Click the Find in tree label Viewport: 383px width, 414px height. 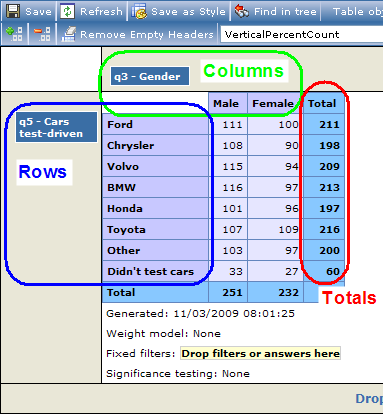[x=285, y=12]
